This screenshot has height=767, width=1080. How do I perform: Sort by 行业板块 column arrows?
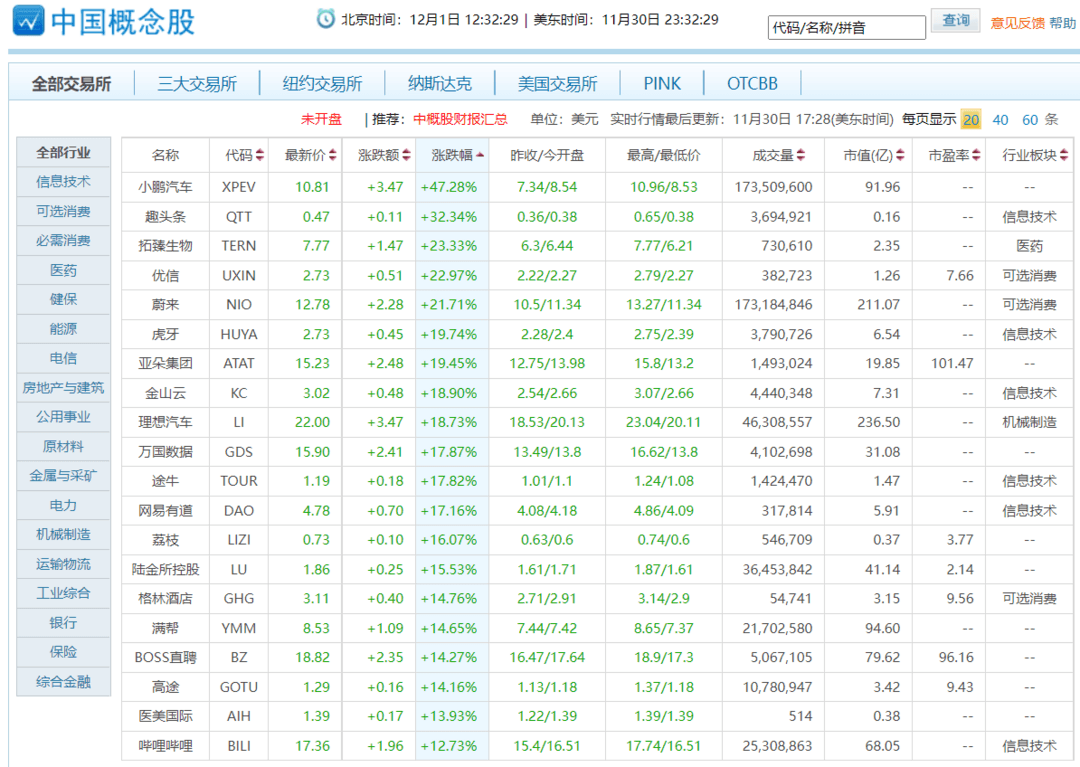coord(1064,156)
